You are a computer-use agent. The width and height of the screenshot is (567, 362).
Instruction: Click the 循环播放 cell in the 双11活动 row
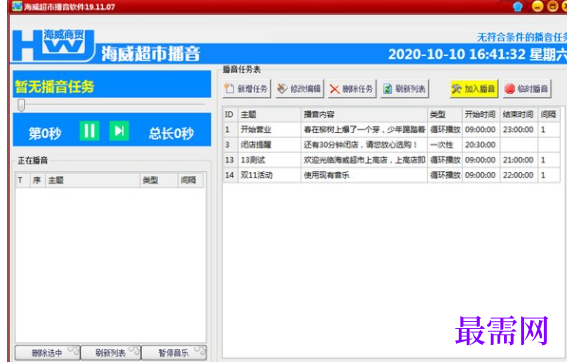[x=445, y=175]
